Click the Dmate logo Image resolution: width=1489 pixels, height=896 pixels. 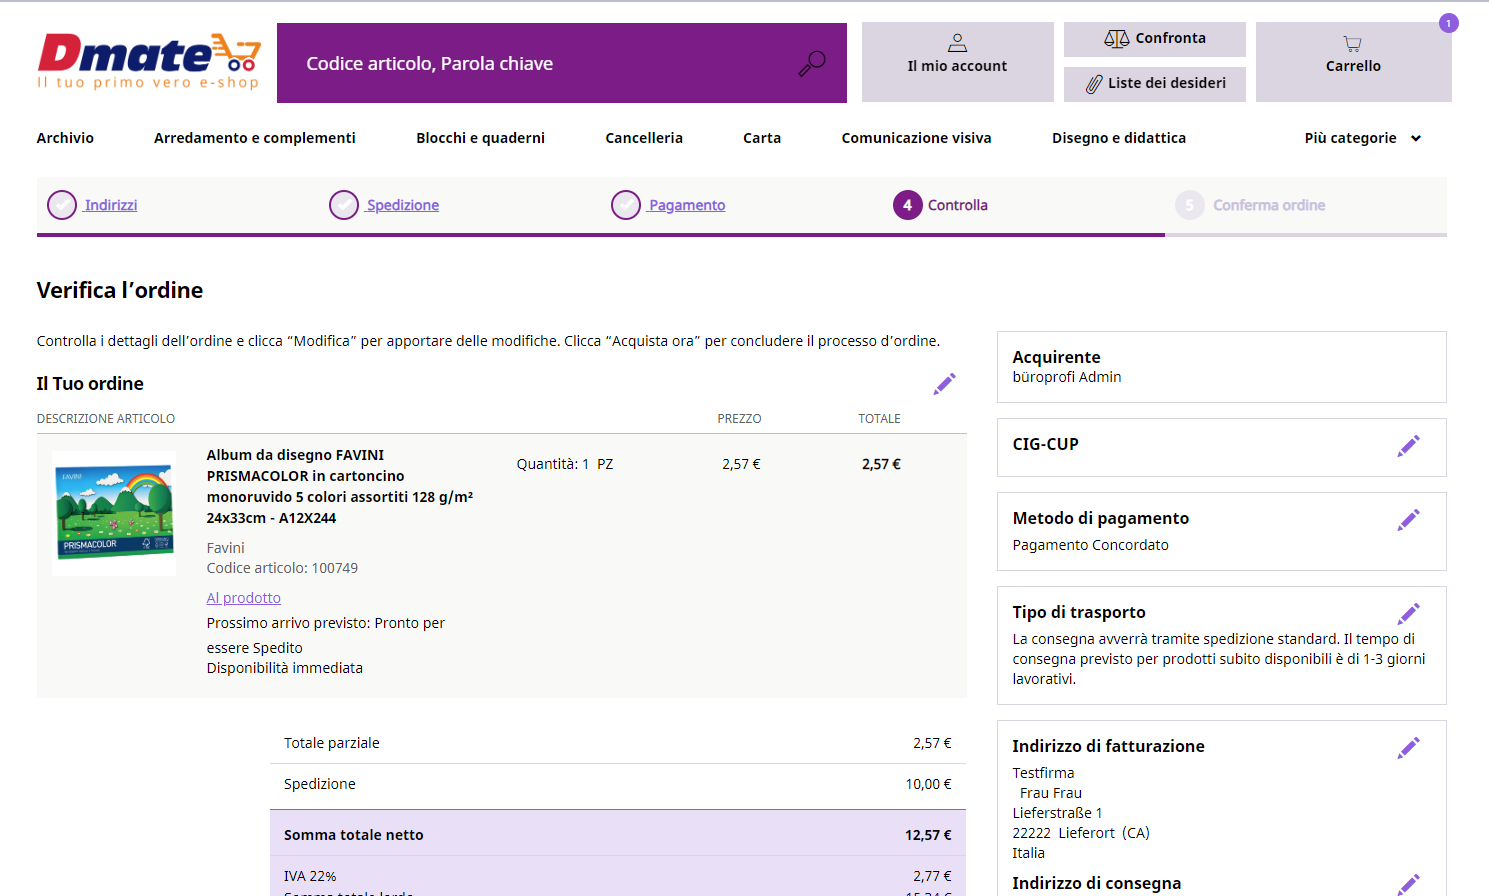coord(149,61)
